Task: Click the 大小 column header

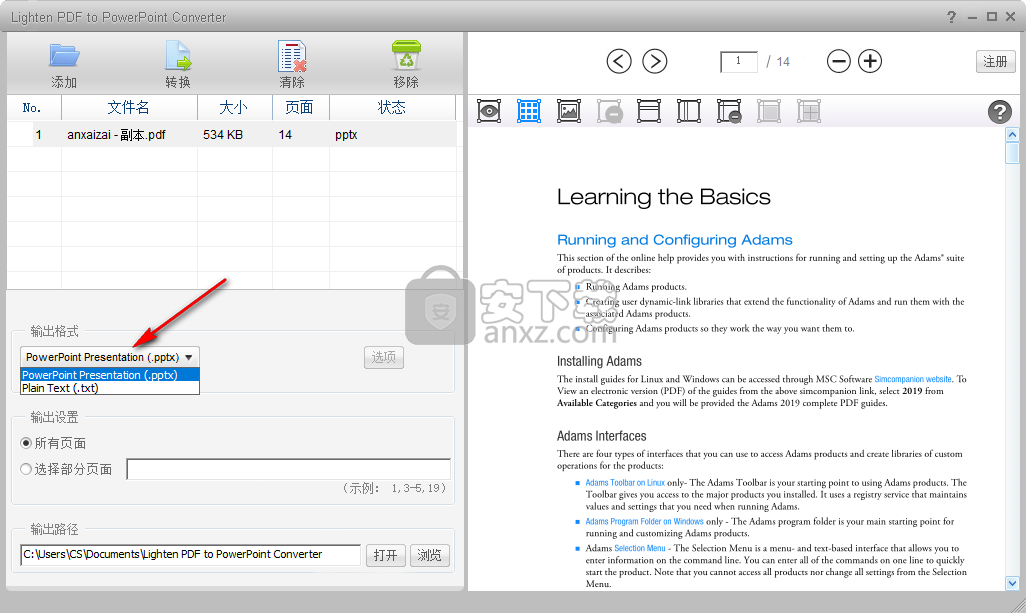Action: [x=234, y=107]
